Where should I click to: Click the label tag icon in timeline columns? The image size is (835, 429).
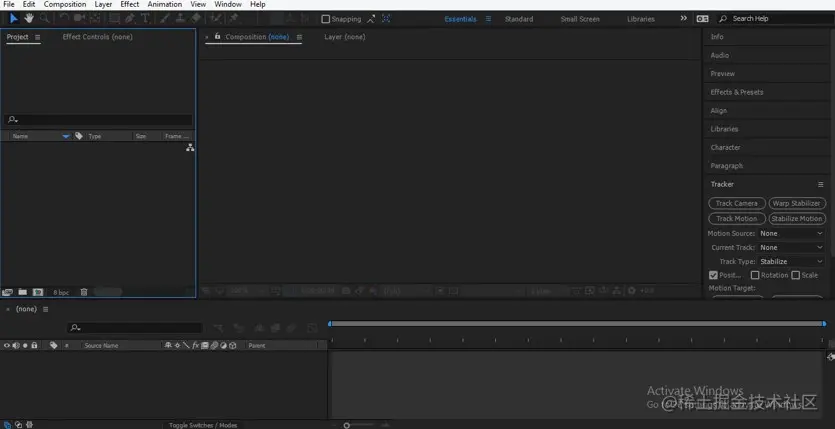(53, 345)
